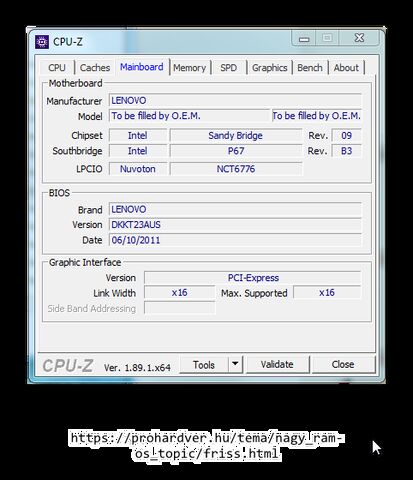Click the Manufacturer field showing LENOVO
Viewport: 413px width, 480px height.
235,100
